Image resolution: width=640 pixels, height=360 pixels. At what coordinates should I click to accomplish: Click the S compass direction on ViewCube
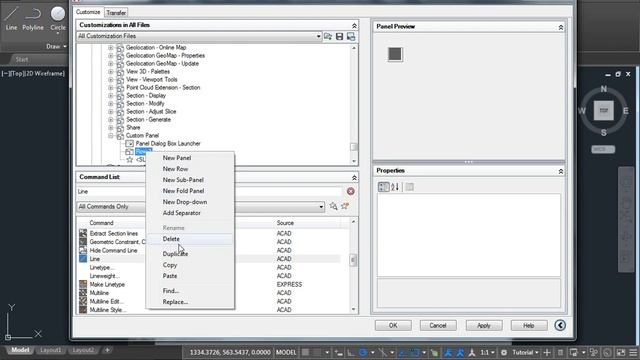604,133
